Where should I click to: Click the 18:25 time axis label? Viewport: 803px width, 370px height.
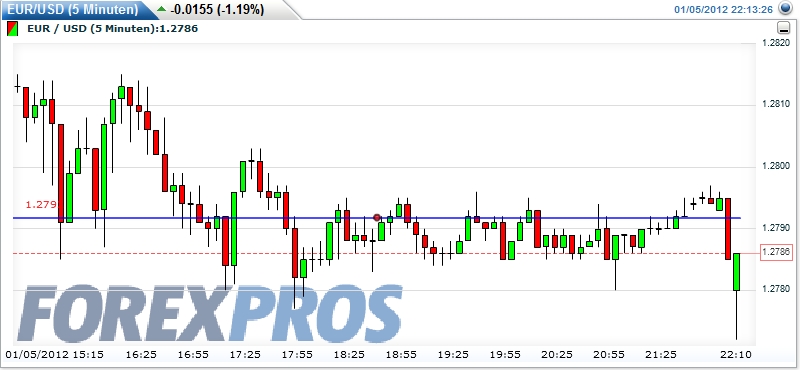(x=349, y=355)
